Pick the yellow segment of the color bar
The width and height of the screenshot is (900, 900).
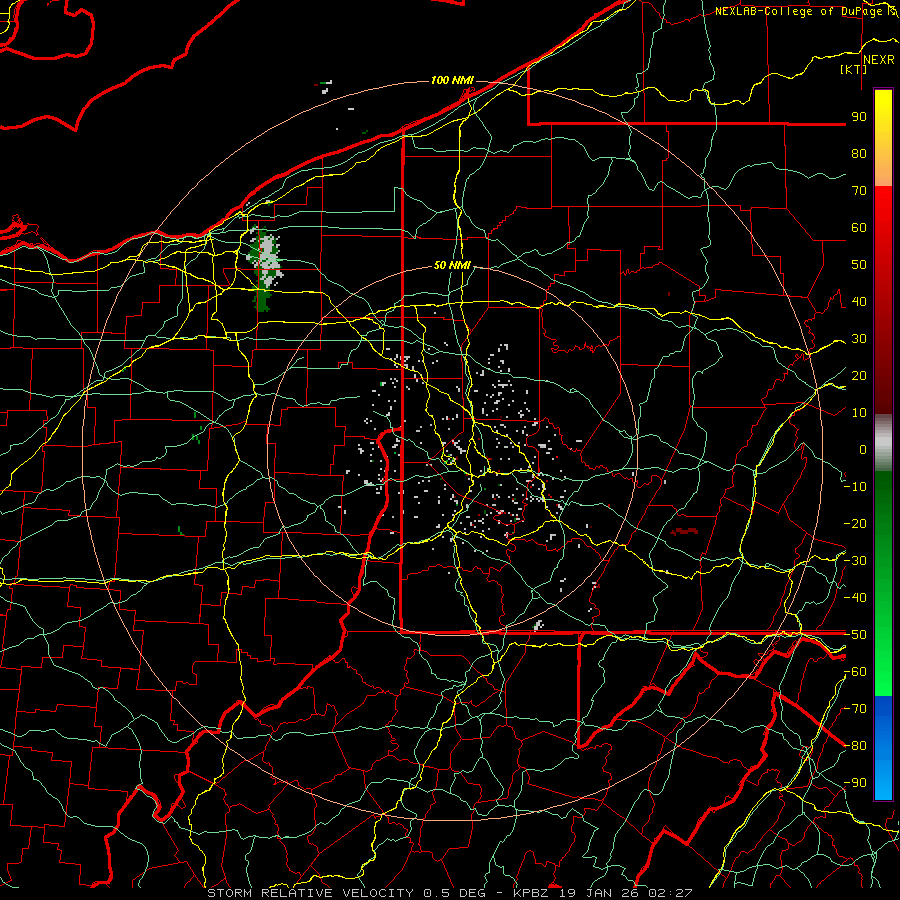pos(883,138)
